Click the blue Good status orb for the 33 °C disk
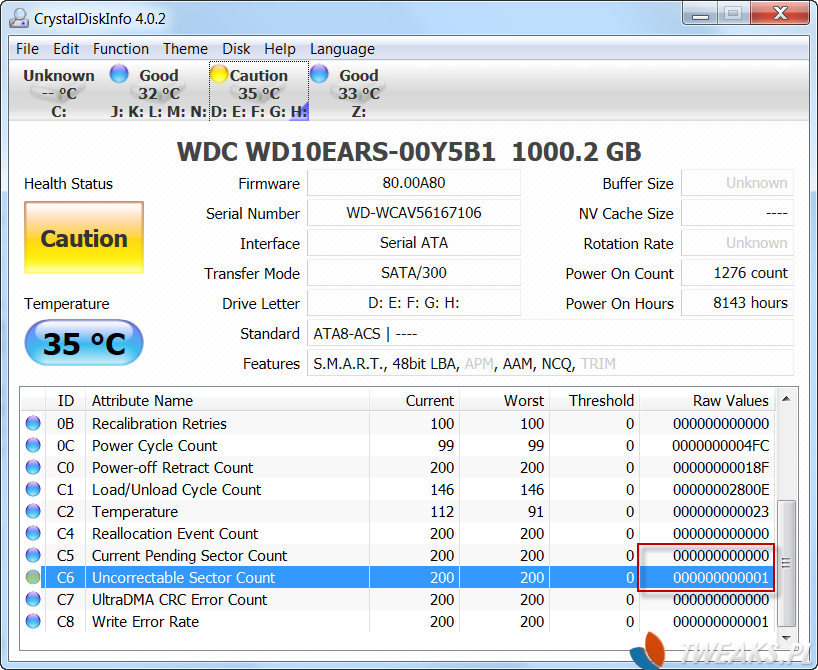The height and width of the screenshot is (670, 818). (x=319, y=74)
